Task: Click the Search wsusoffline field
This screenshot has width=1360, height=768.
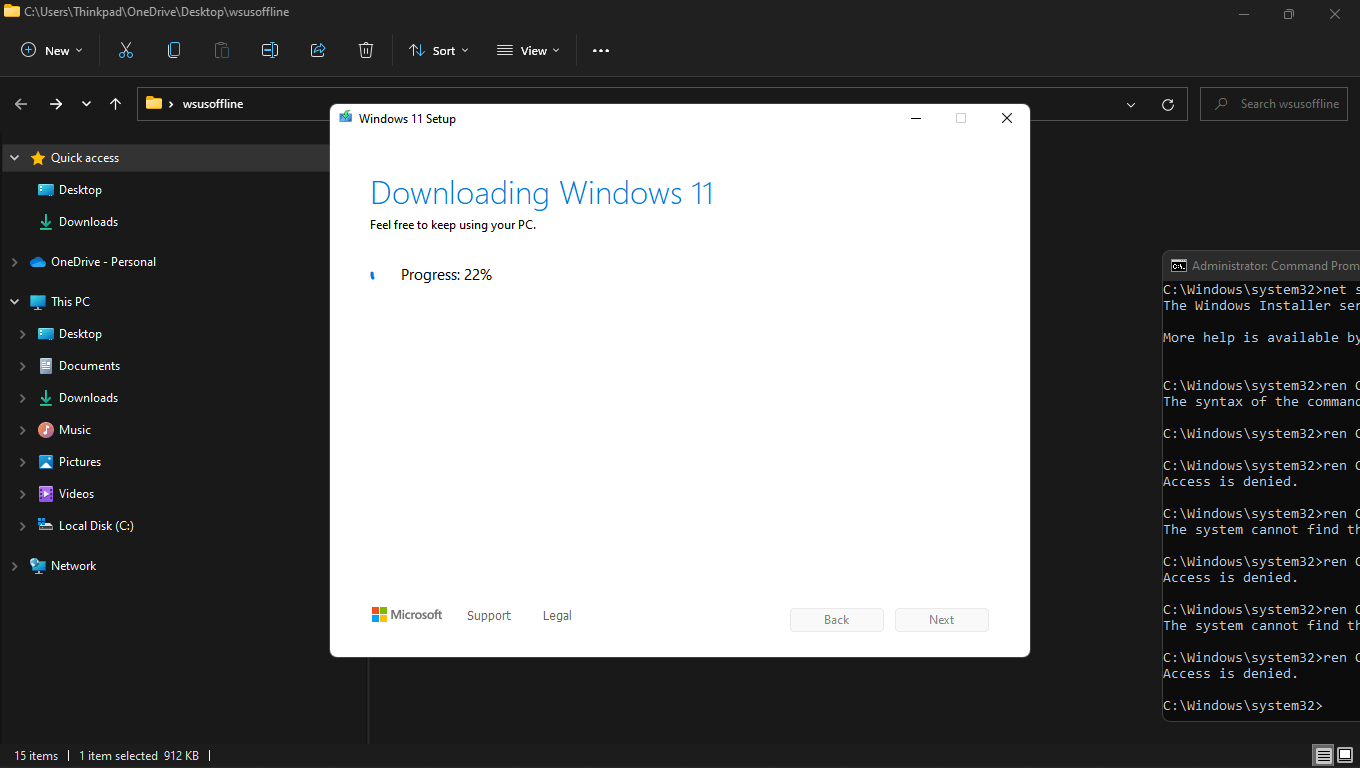Action: click(x=1276, y=104)
